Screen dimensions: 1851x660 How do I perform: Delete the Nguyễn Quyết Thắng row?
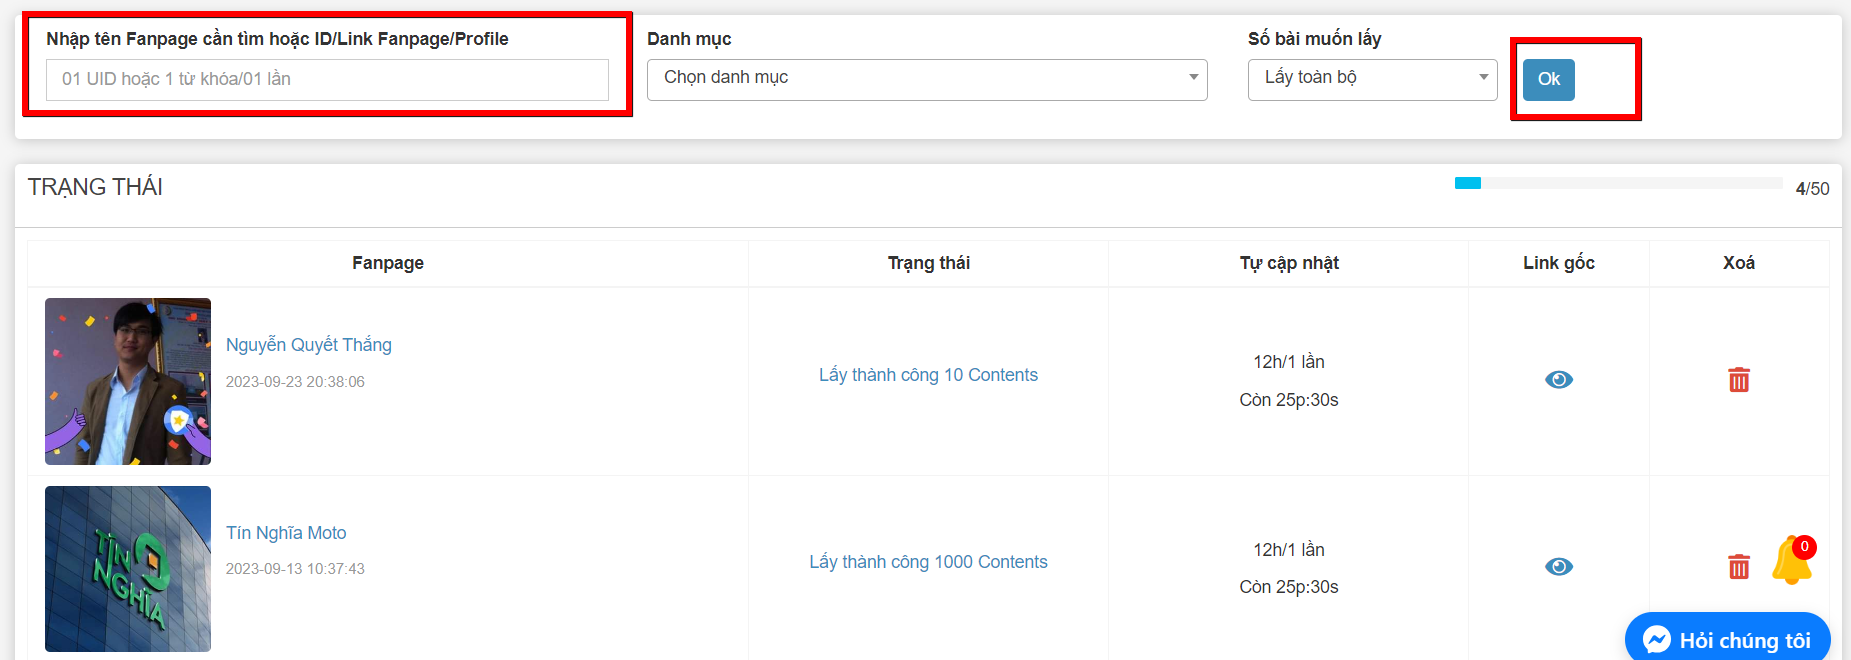coord(1739,380)
